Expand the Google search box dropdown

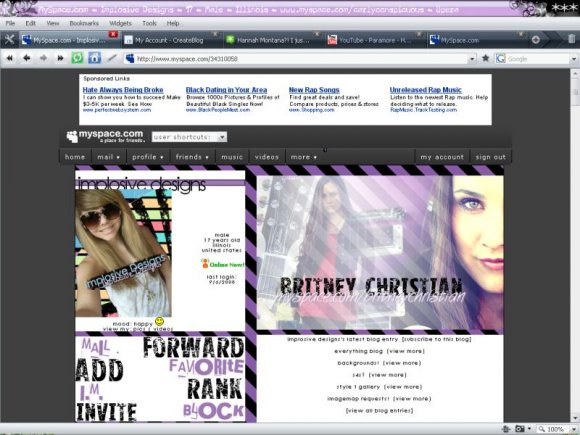pyautogui.click(x=574, y=59)
